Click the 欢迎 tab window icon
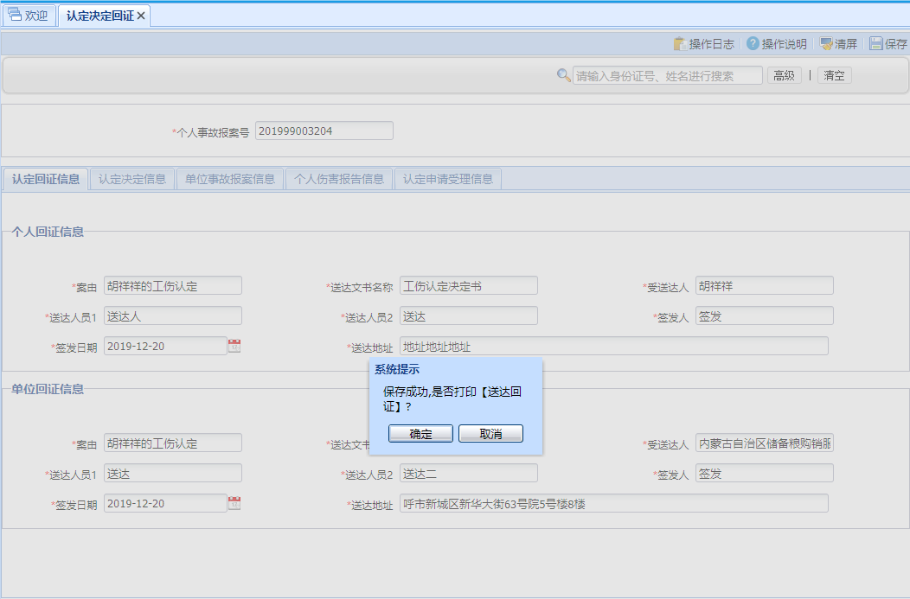 (15, 15)
